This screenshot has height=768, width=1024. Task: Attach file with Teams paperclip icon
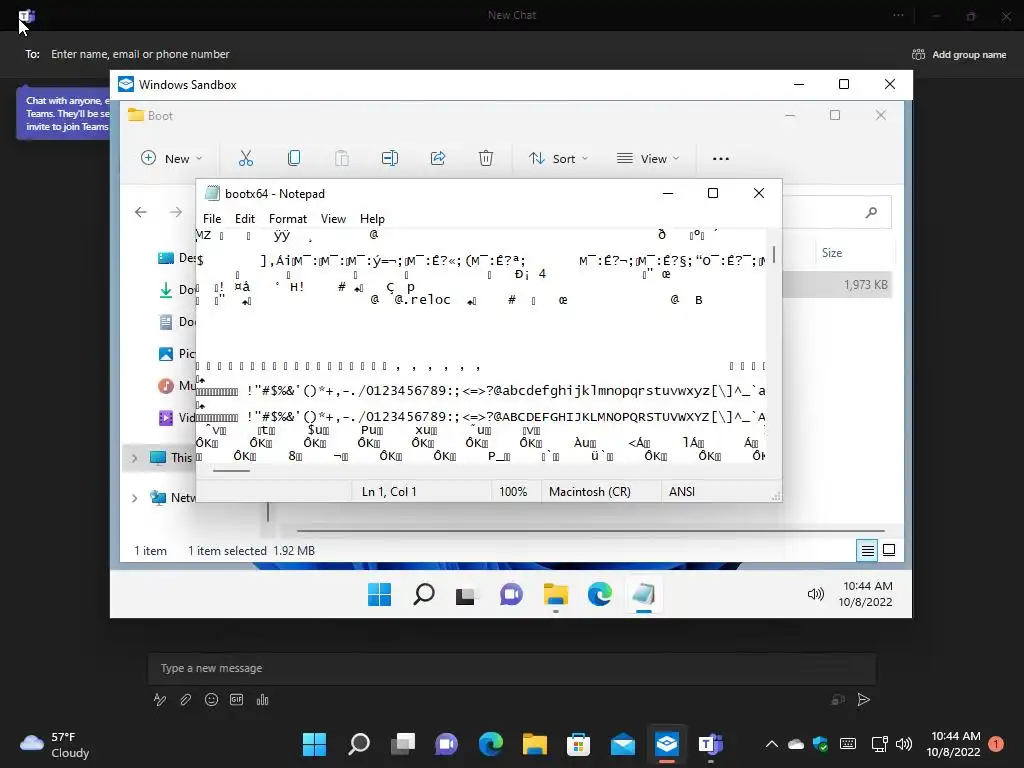coord(185,699)
